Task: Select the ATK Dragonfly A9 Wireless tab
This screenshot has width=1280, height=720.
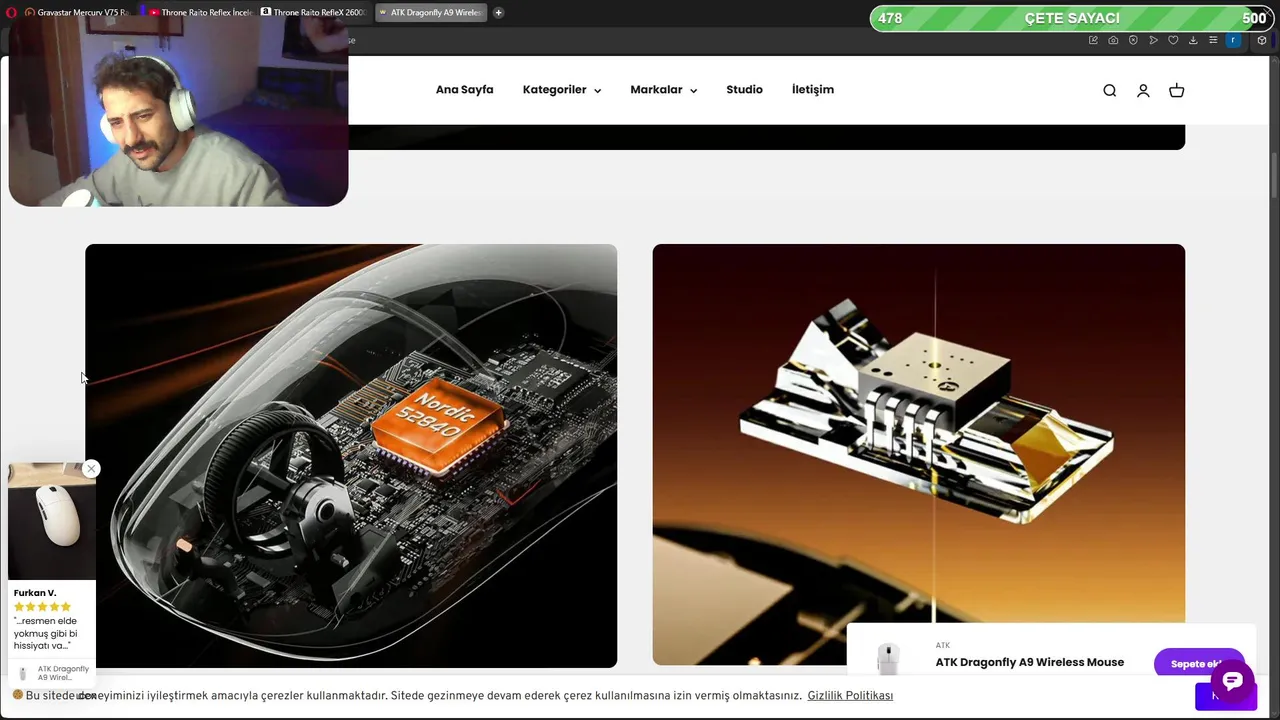Action: click(431, 13)
